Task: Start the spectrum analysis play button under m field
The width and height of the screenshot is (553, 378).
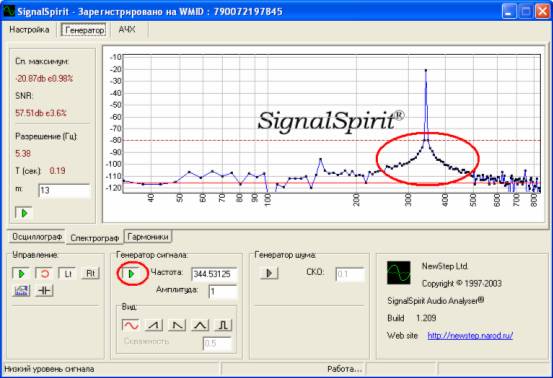Action: [23, 213]
